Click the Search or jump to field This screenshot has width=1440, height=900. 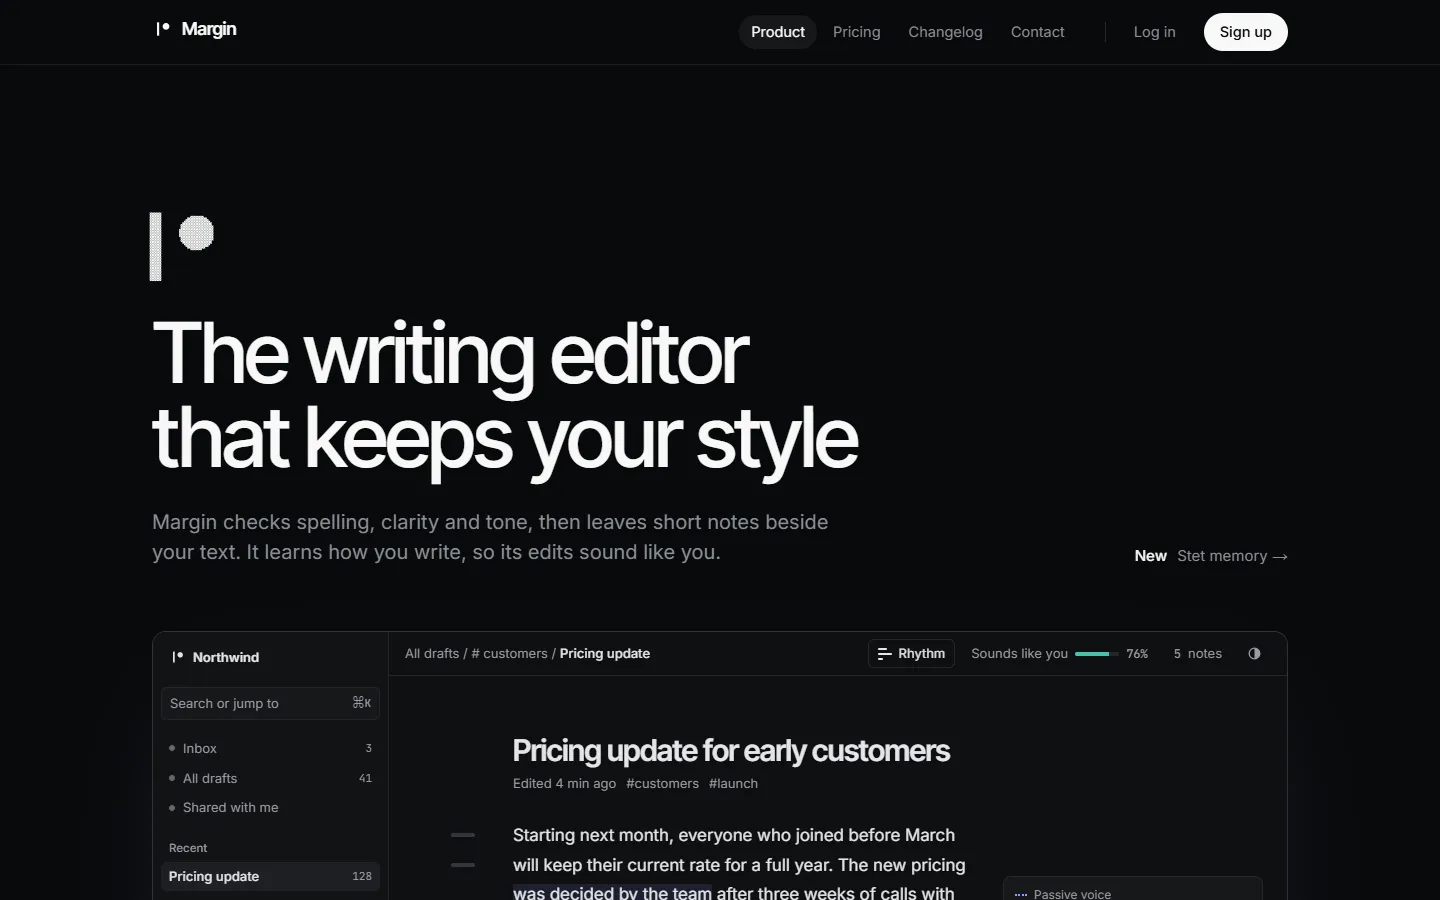270,703
